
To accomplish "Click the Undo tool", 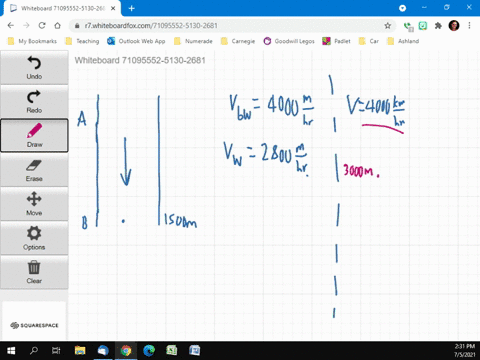I will pos(34,67).
